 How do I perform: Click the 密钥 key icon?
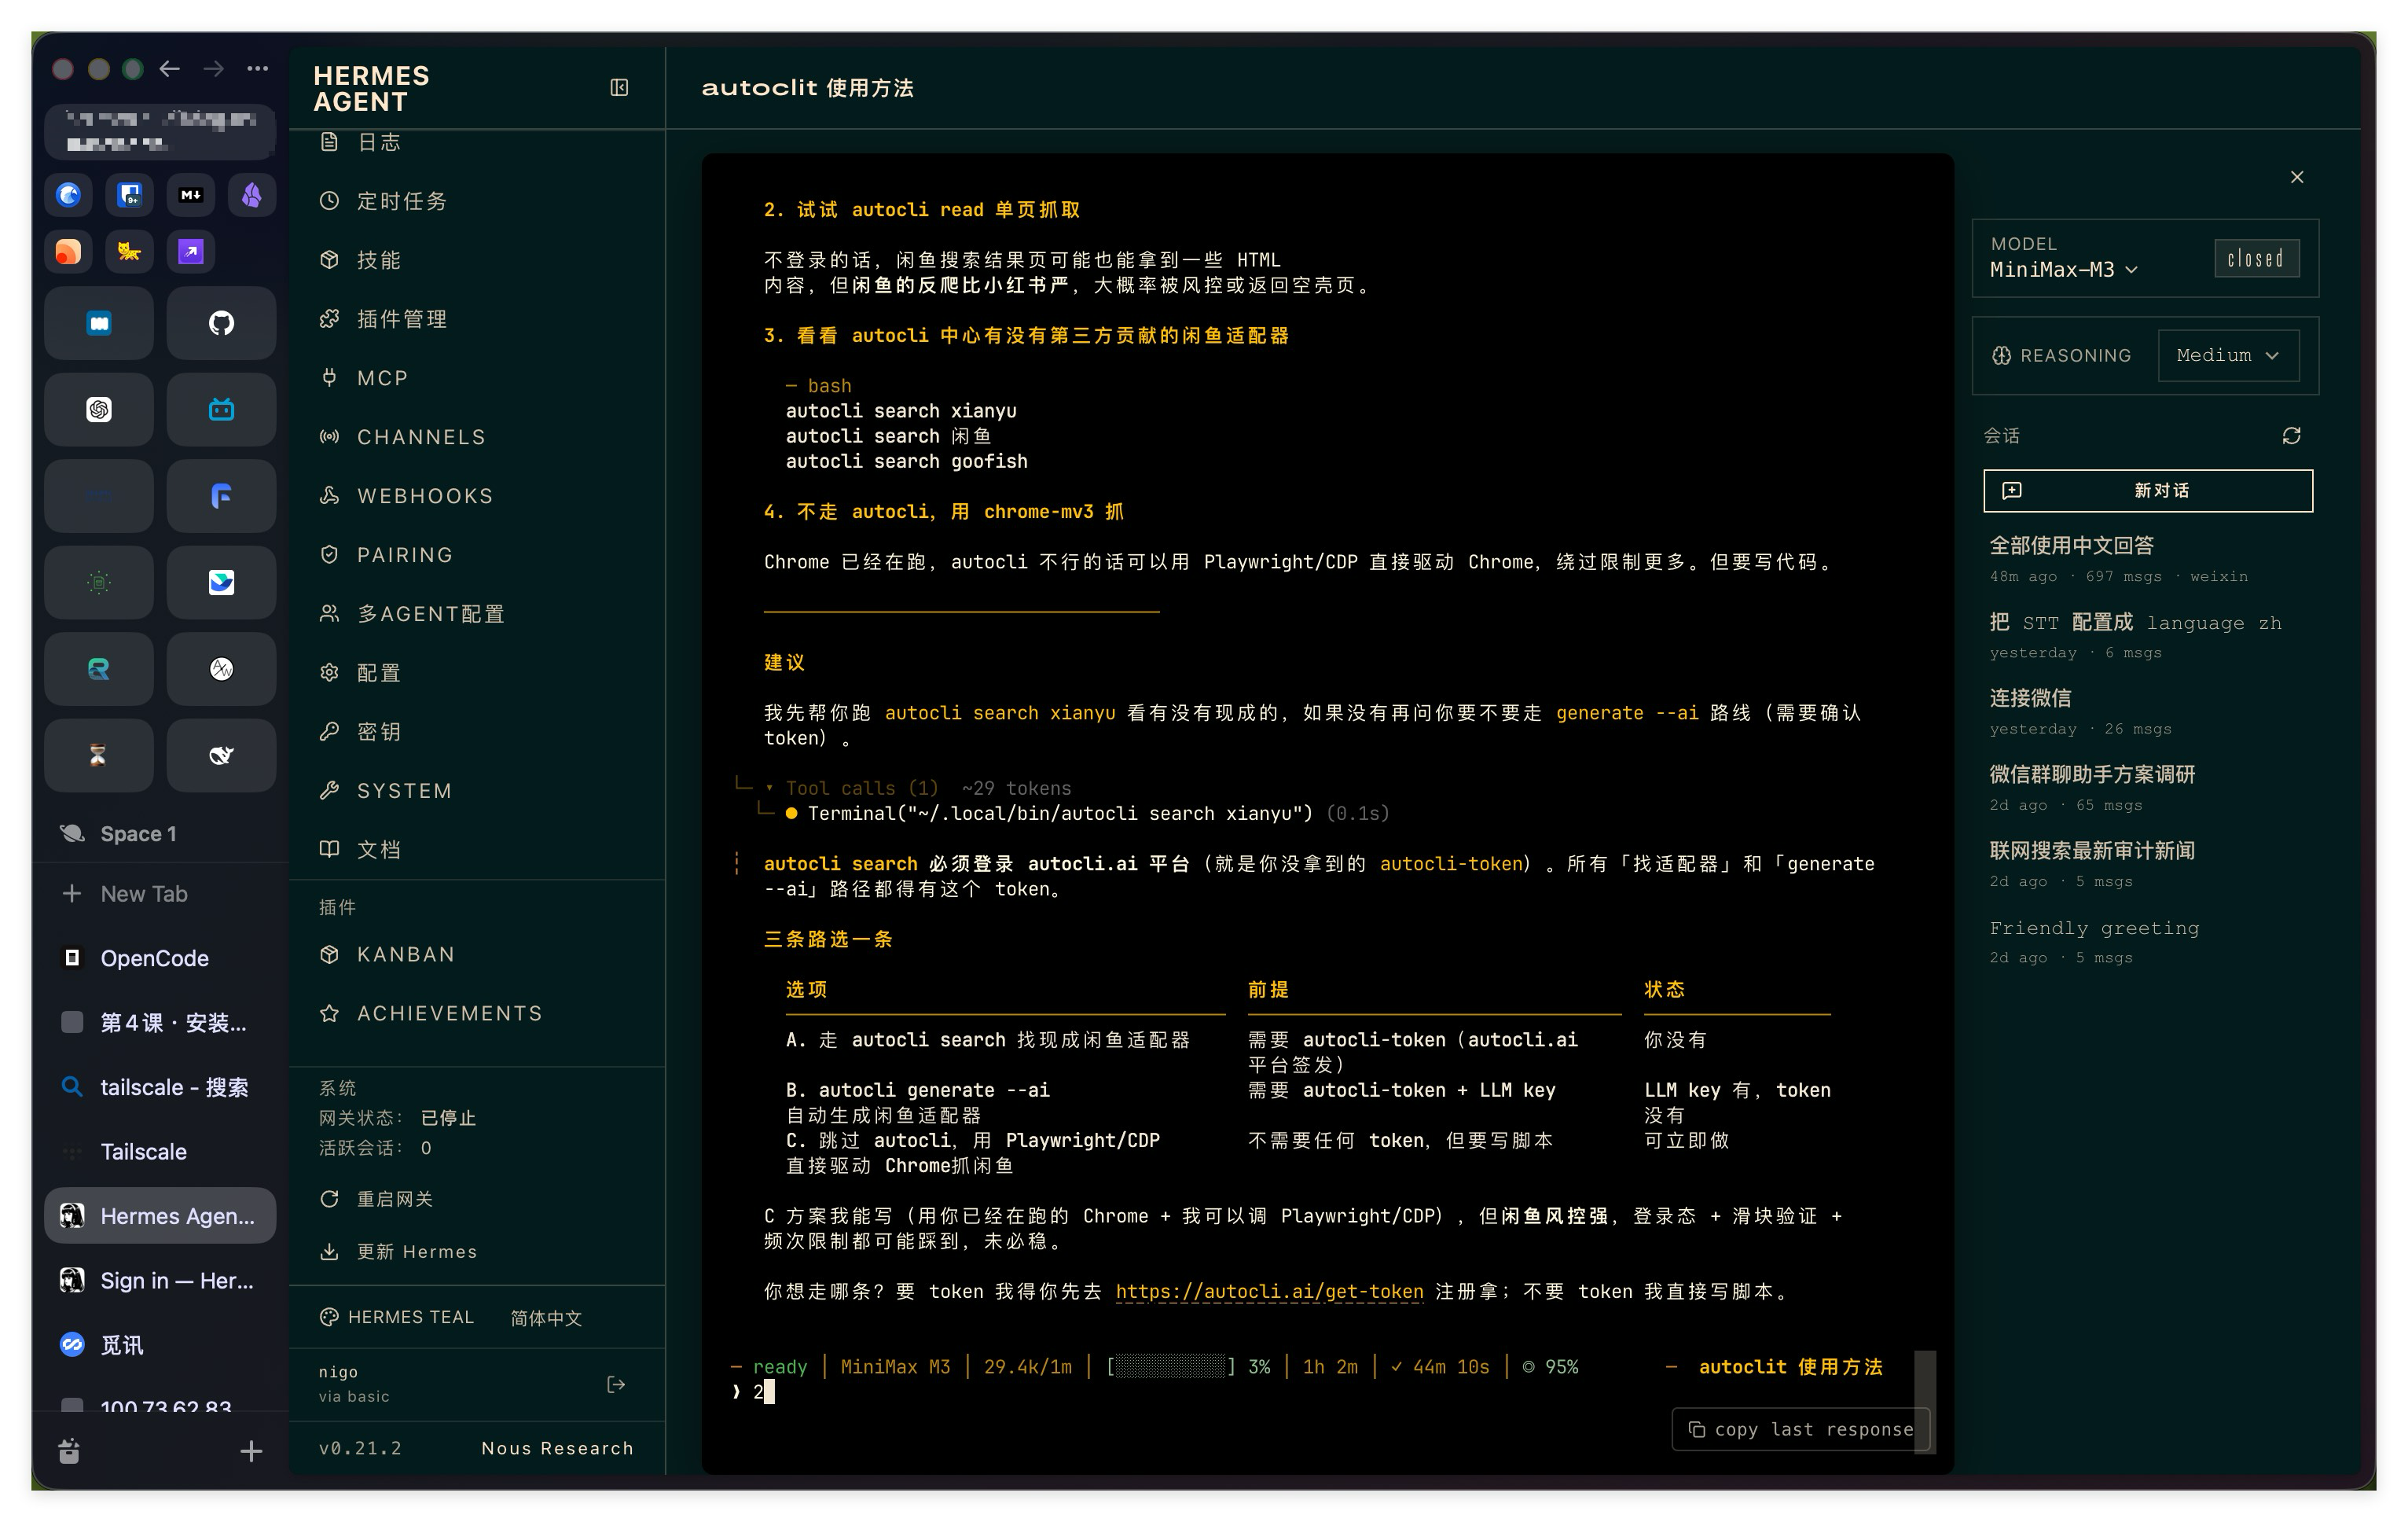tap(329, 731)
